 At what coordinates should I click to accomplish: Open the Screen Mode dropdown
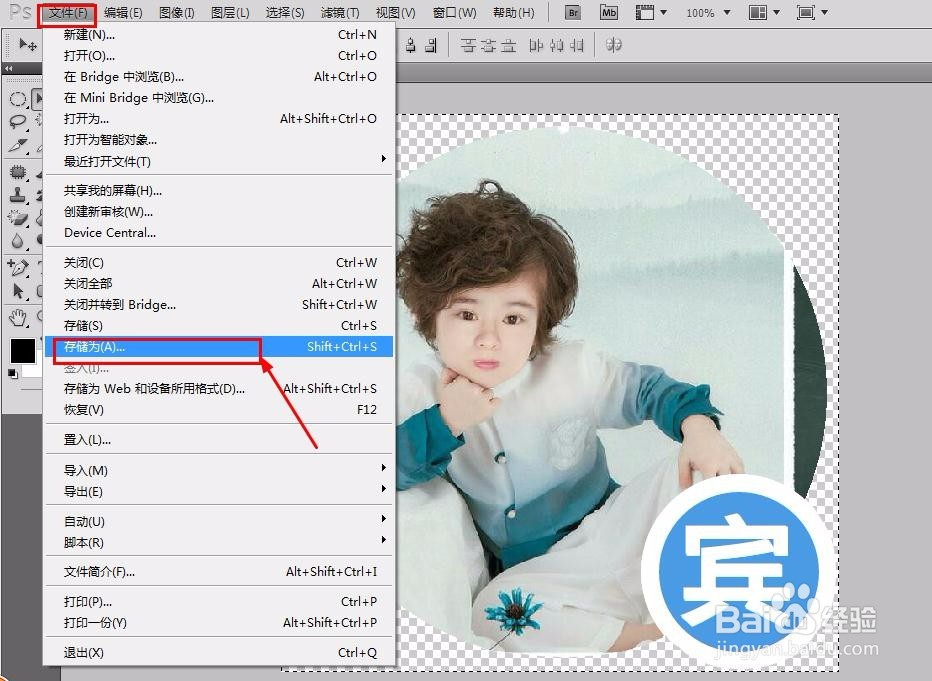(812, 13)
